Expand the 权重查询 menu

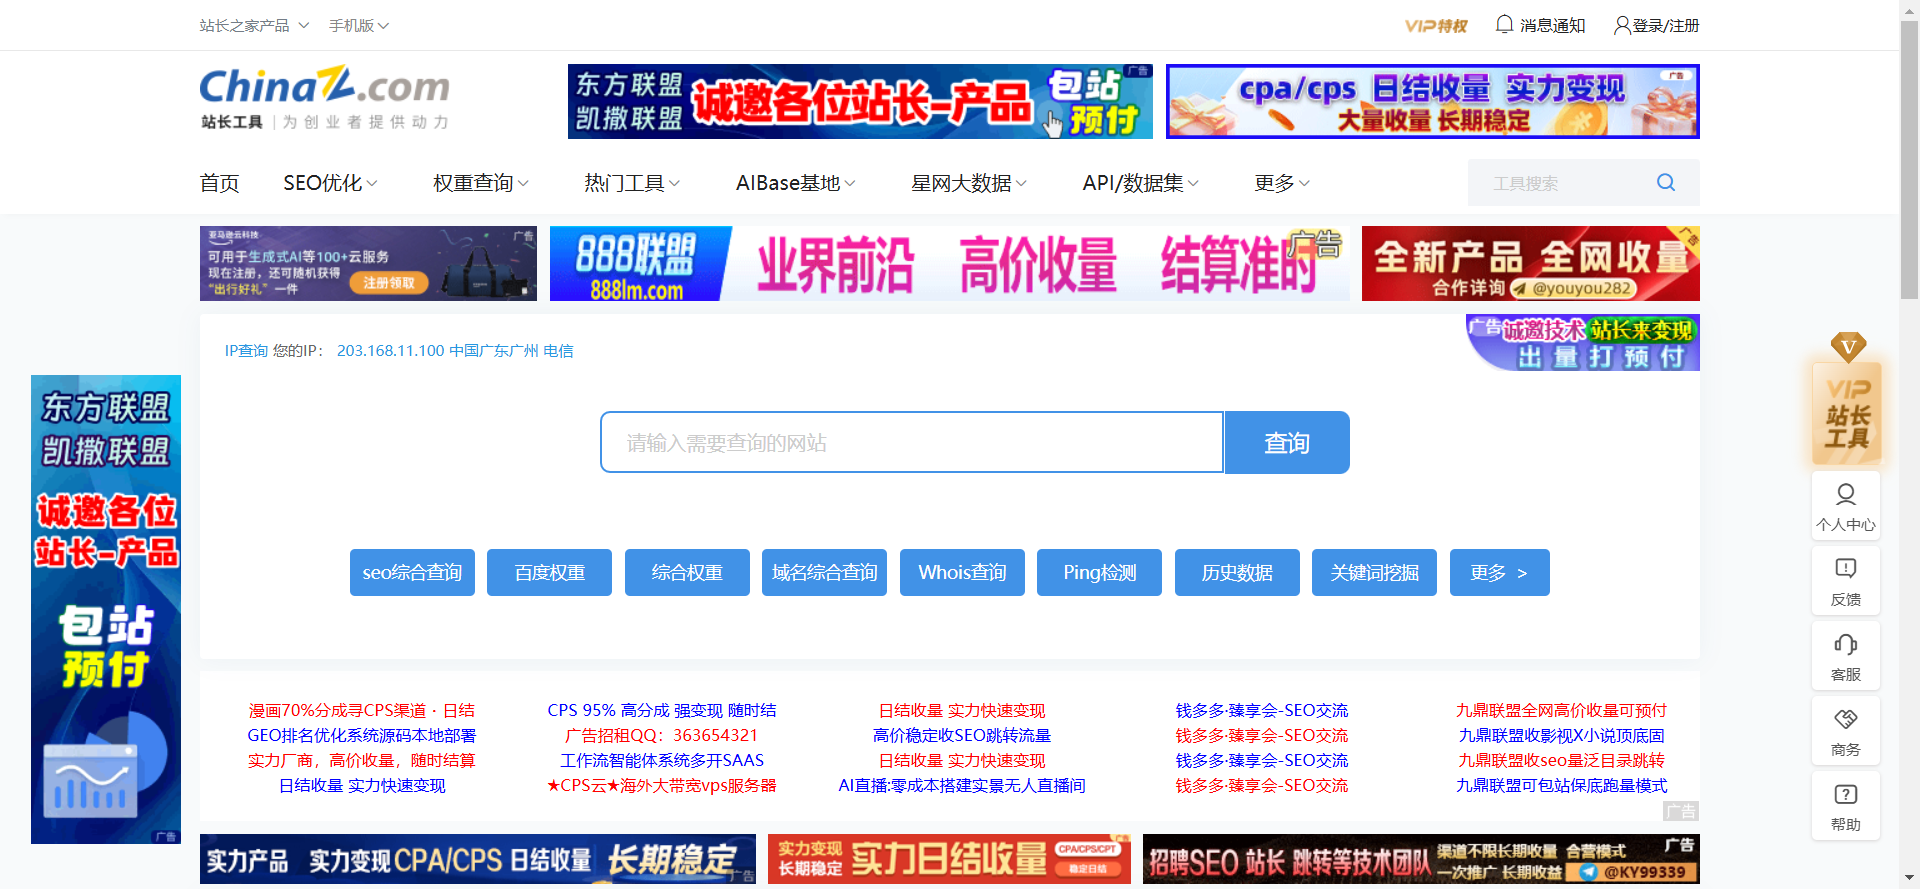(x=481, y=183)
